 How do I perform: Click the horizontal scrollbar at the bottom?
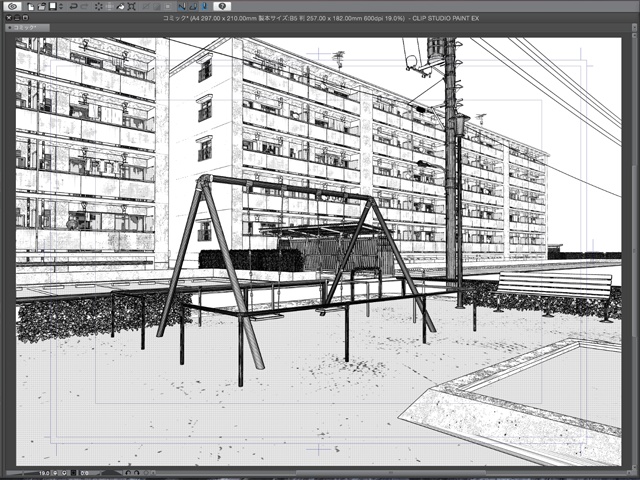click(x=392, y=473)
